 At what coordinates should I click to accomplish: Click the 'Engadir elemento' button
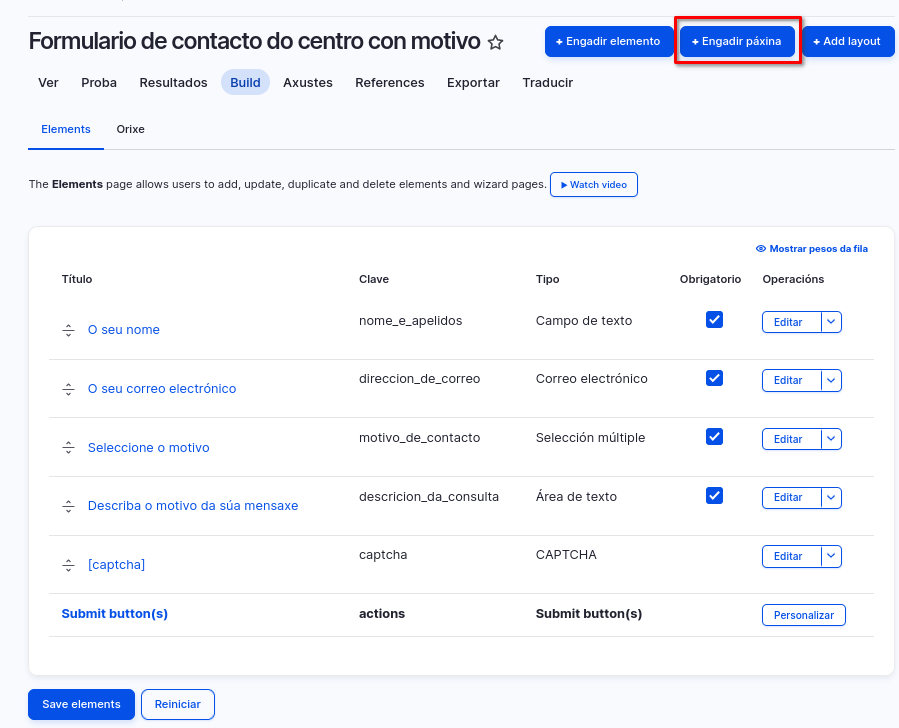[x=608, y=42]
